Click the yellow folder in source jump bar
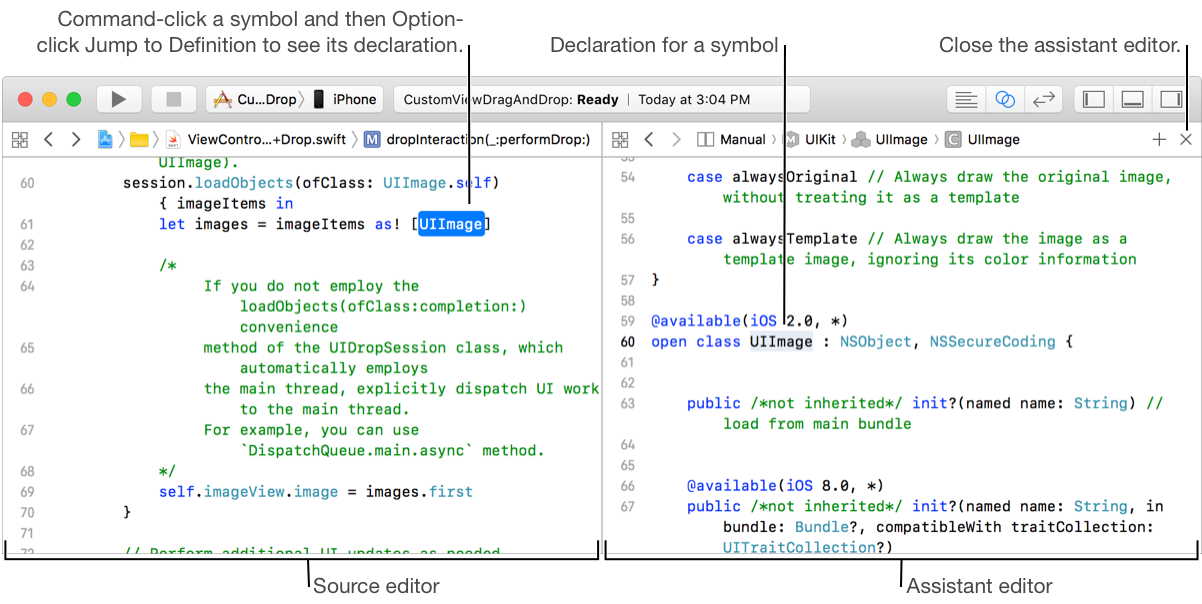This screenshot has height=604, width=1202. [x=139, y=139]
